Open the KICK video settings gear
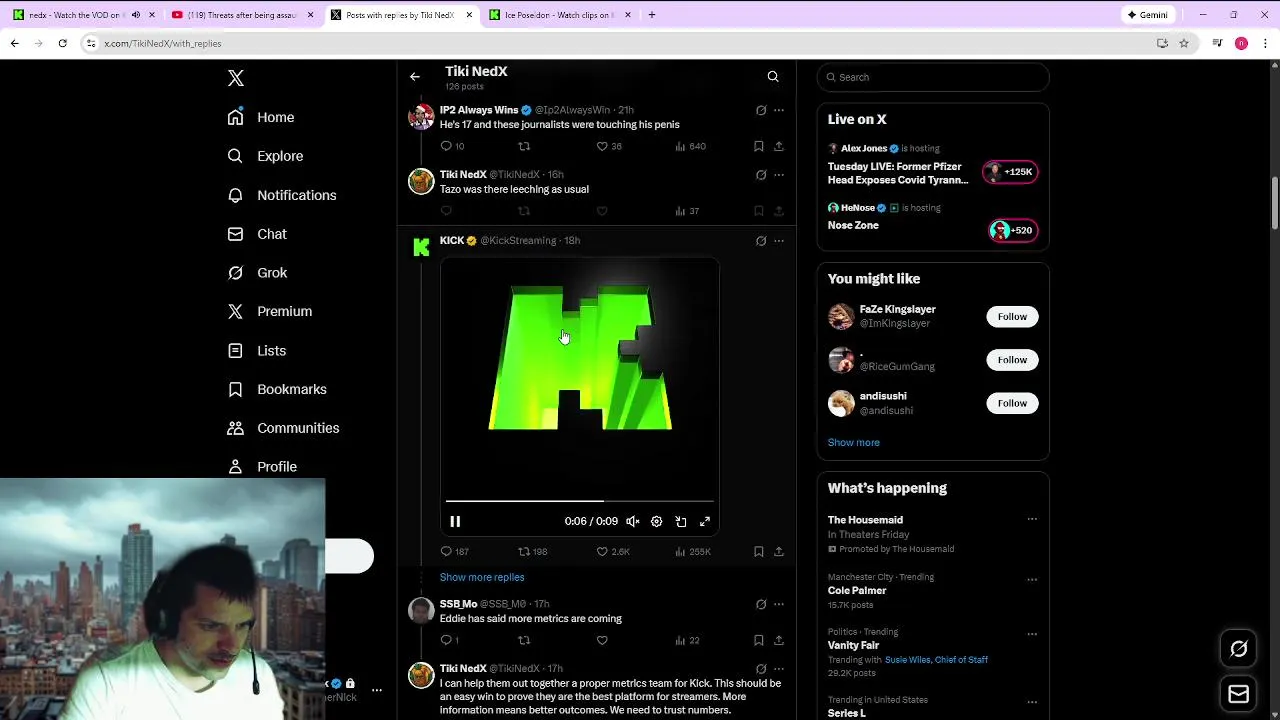Image resolution: width=1280 pixels, height=720 pixels. (x=657, y=521)
